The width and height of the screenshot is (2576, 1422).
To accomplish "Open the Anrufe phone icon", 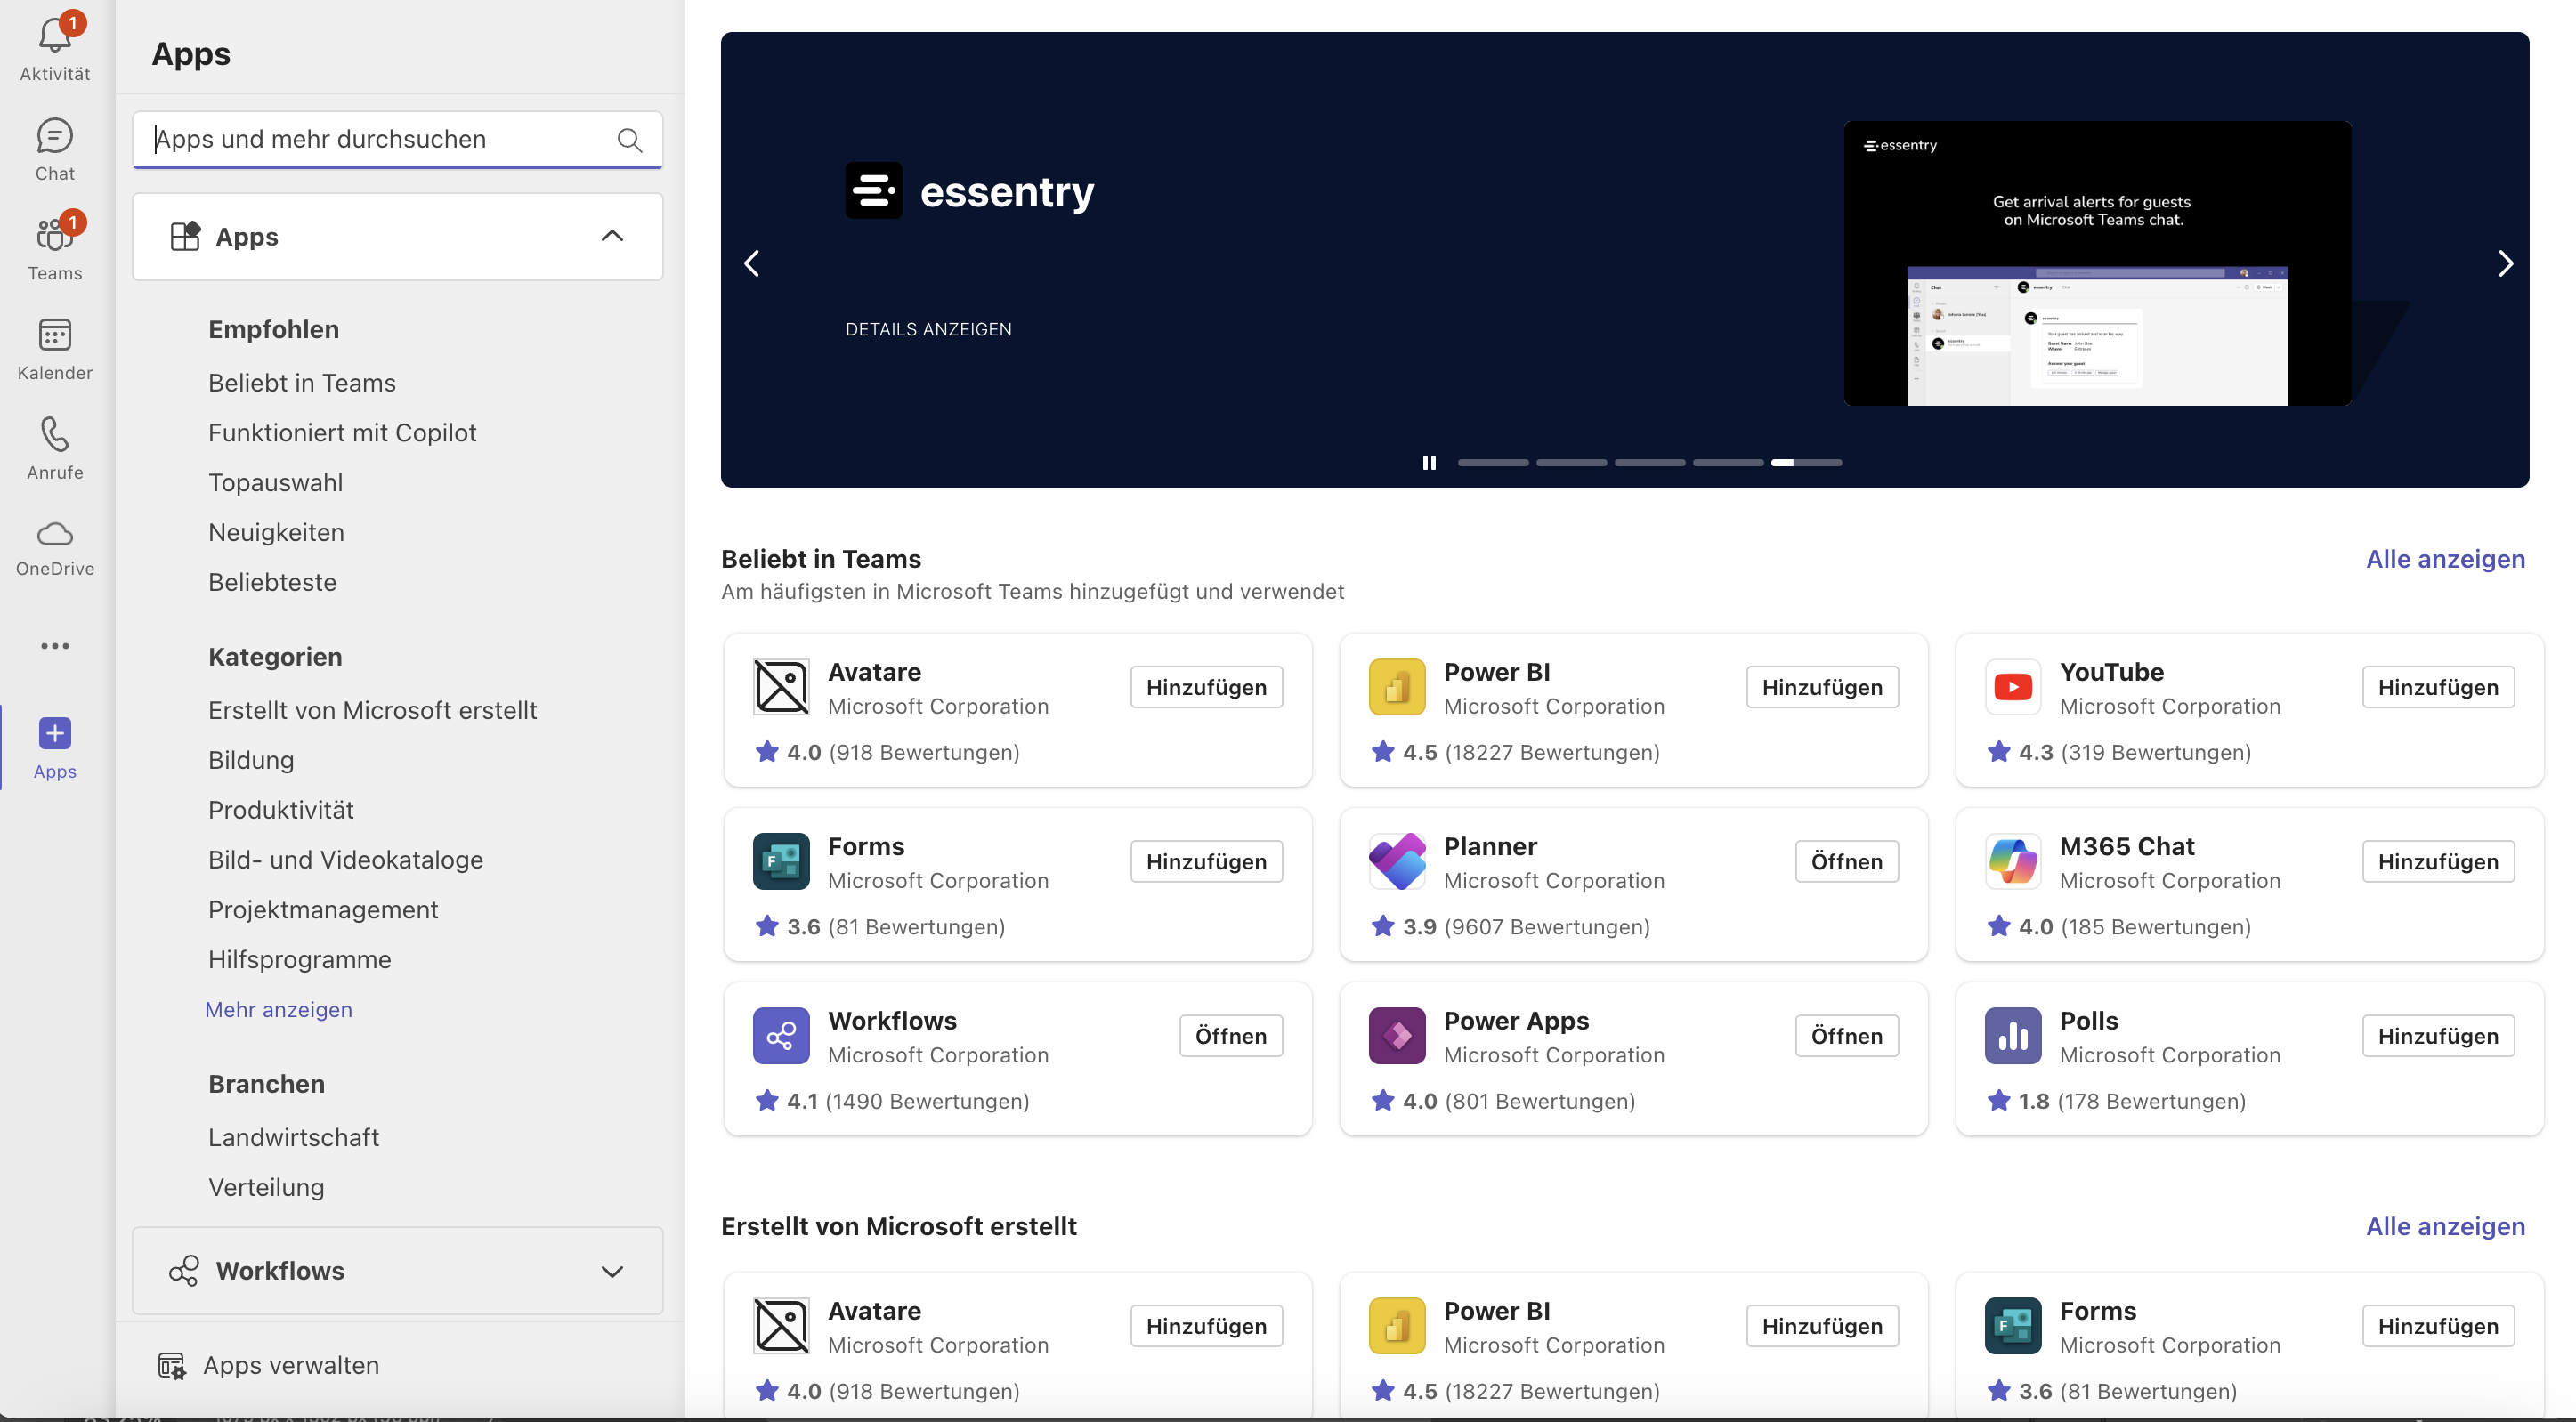I will coord(55,435).
